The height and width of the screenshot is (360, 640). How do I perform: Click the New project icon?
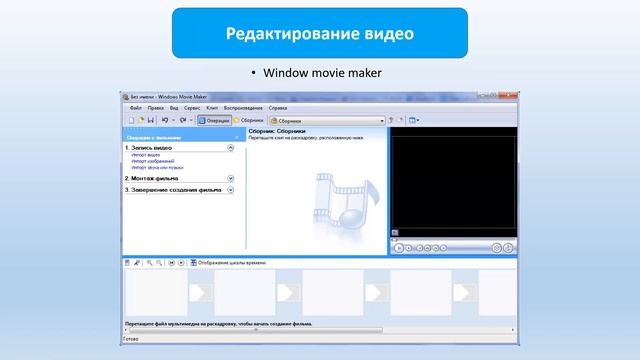[x=131, y=120]
